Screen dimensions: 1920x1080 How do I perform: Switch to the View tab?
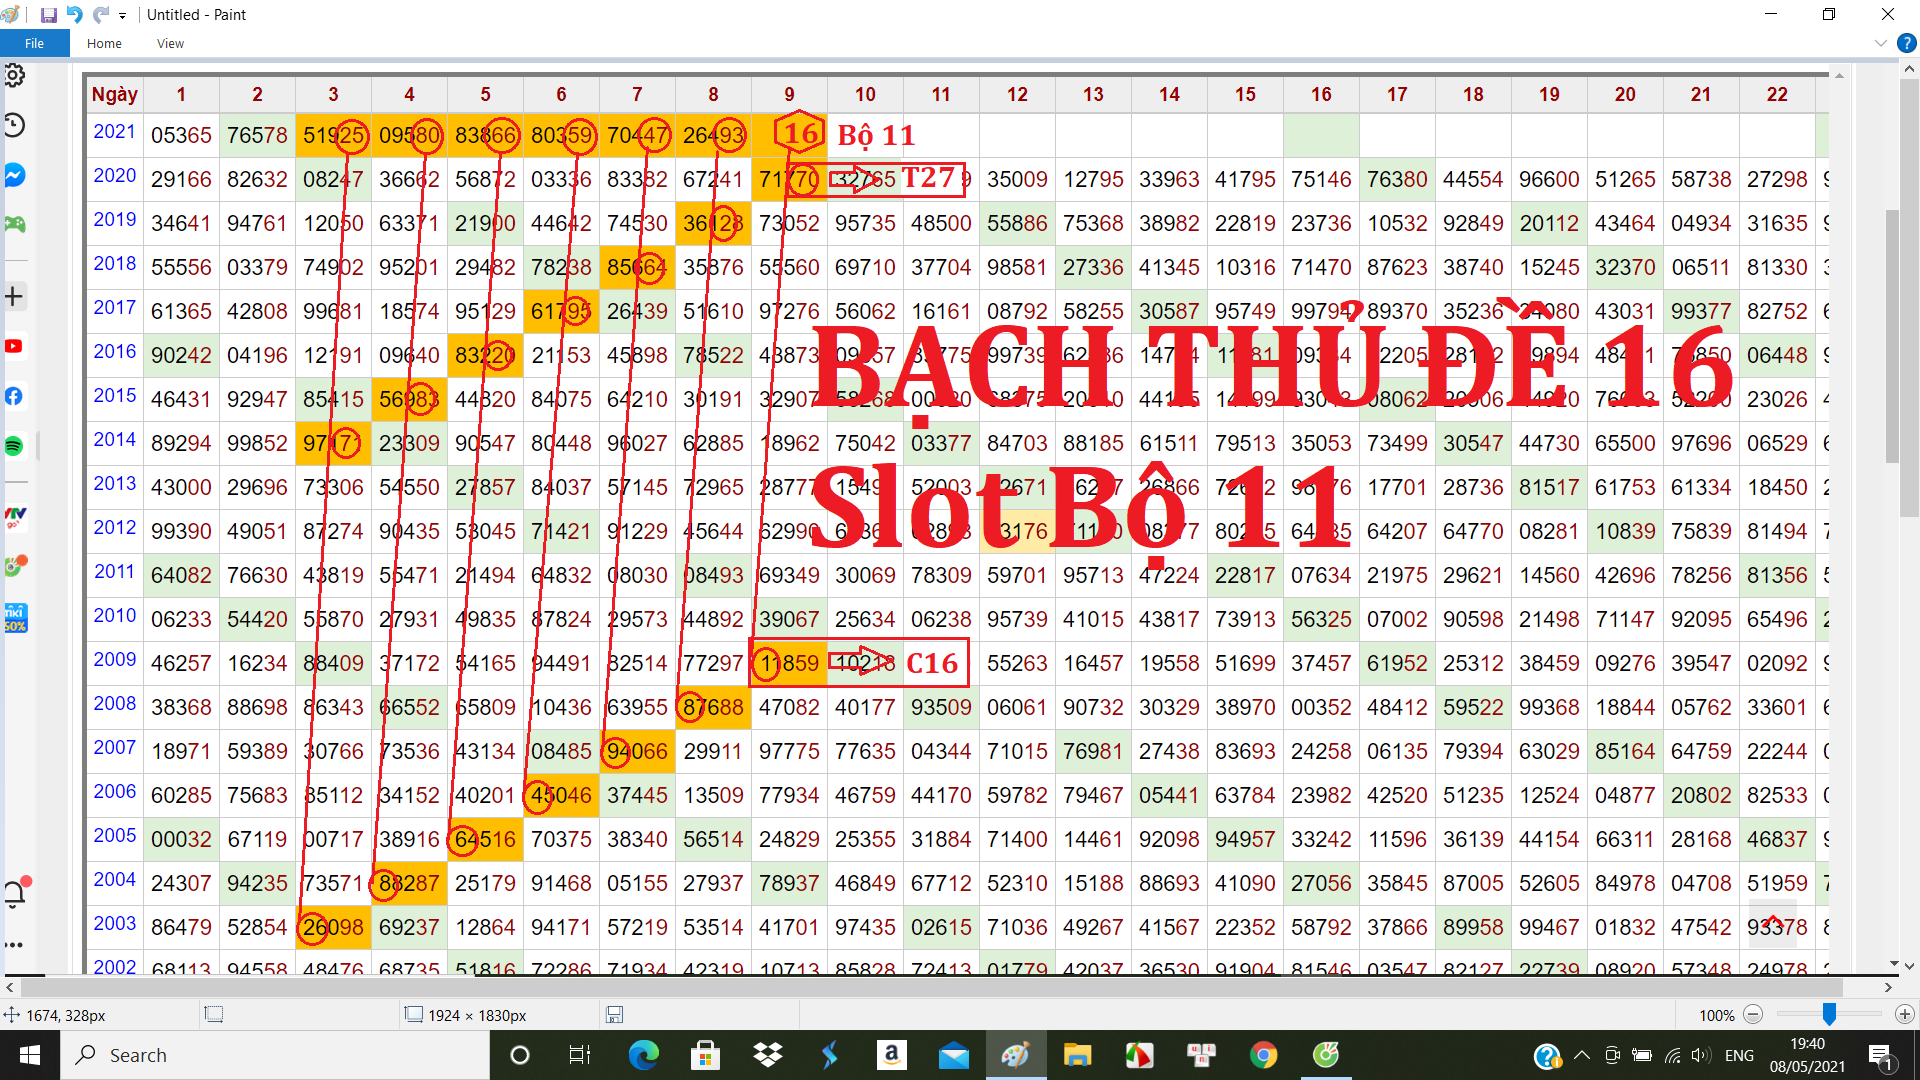[170, 43]
